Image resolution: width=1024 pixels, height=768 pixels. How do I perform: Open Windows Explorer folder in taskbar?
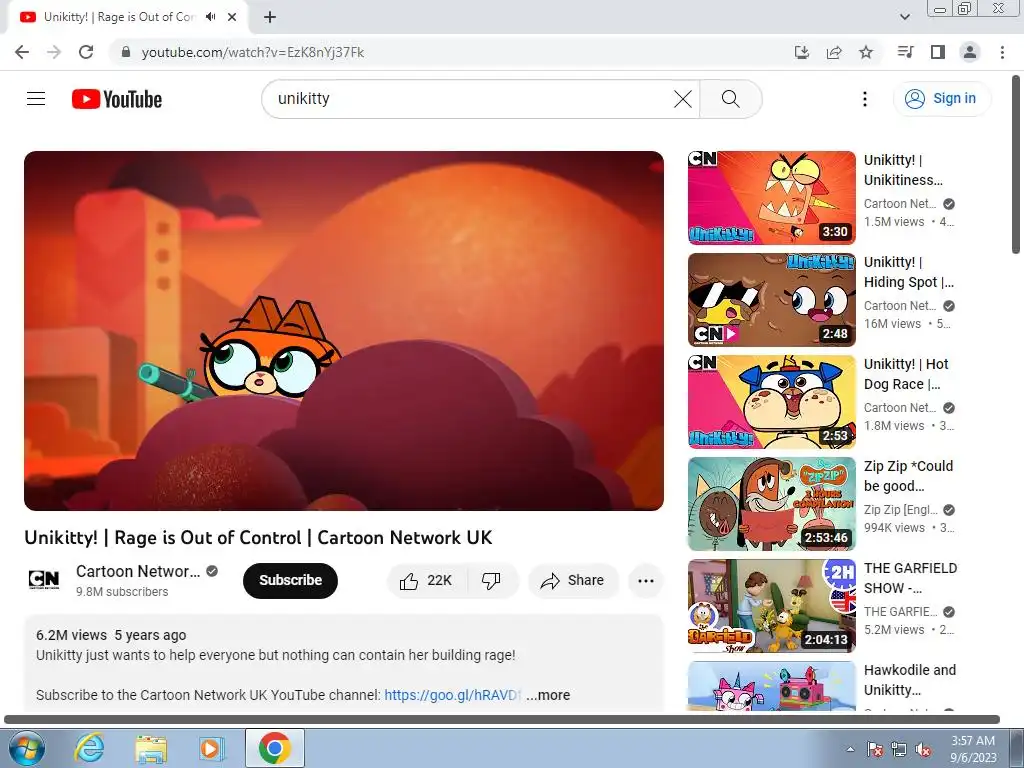tap(151, 748)
